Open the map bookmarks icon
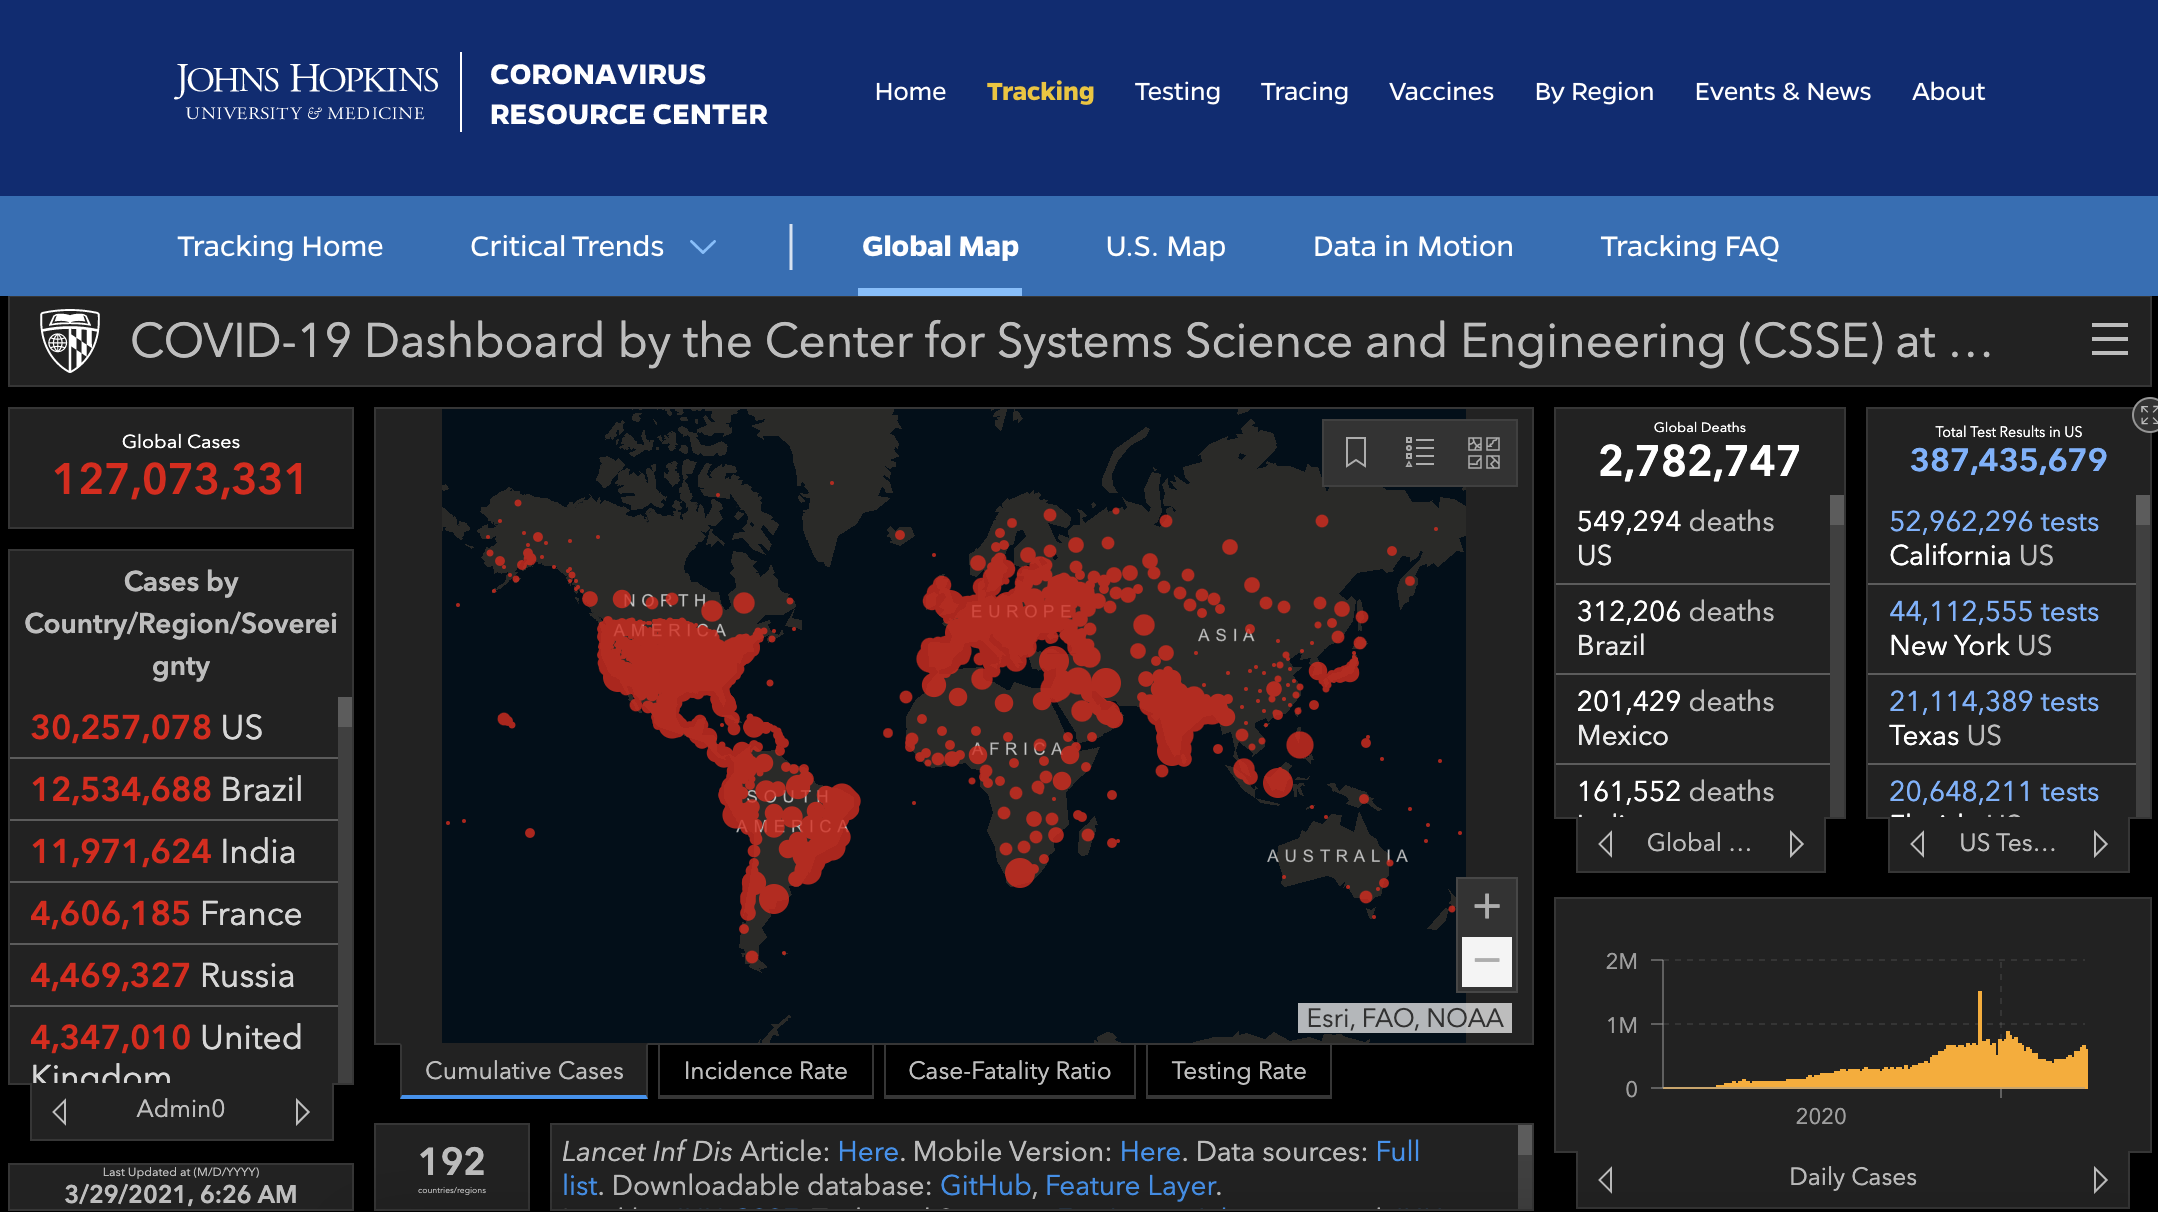Image resolution: width=2158 pixels, height=1212 pixels. [x=1355, y=452]
